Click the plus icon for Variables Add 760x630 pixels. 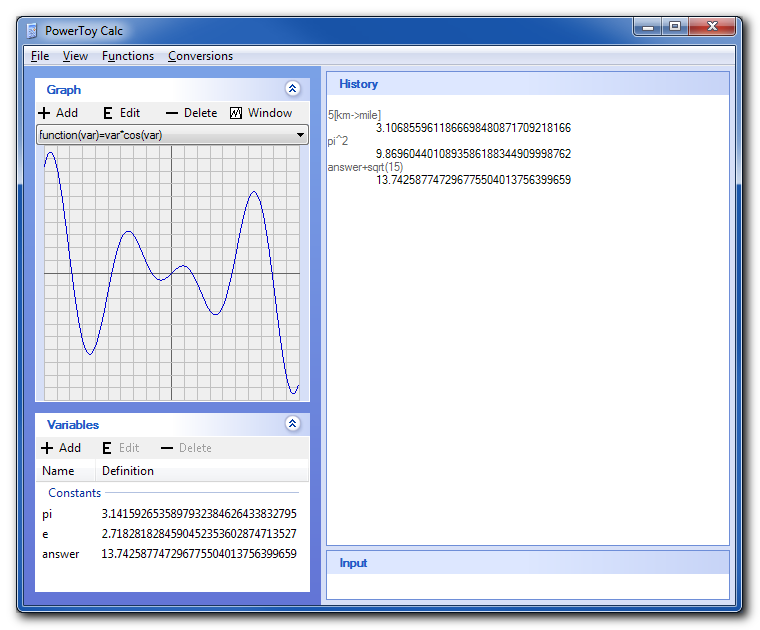(x=47, y=448)
